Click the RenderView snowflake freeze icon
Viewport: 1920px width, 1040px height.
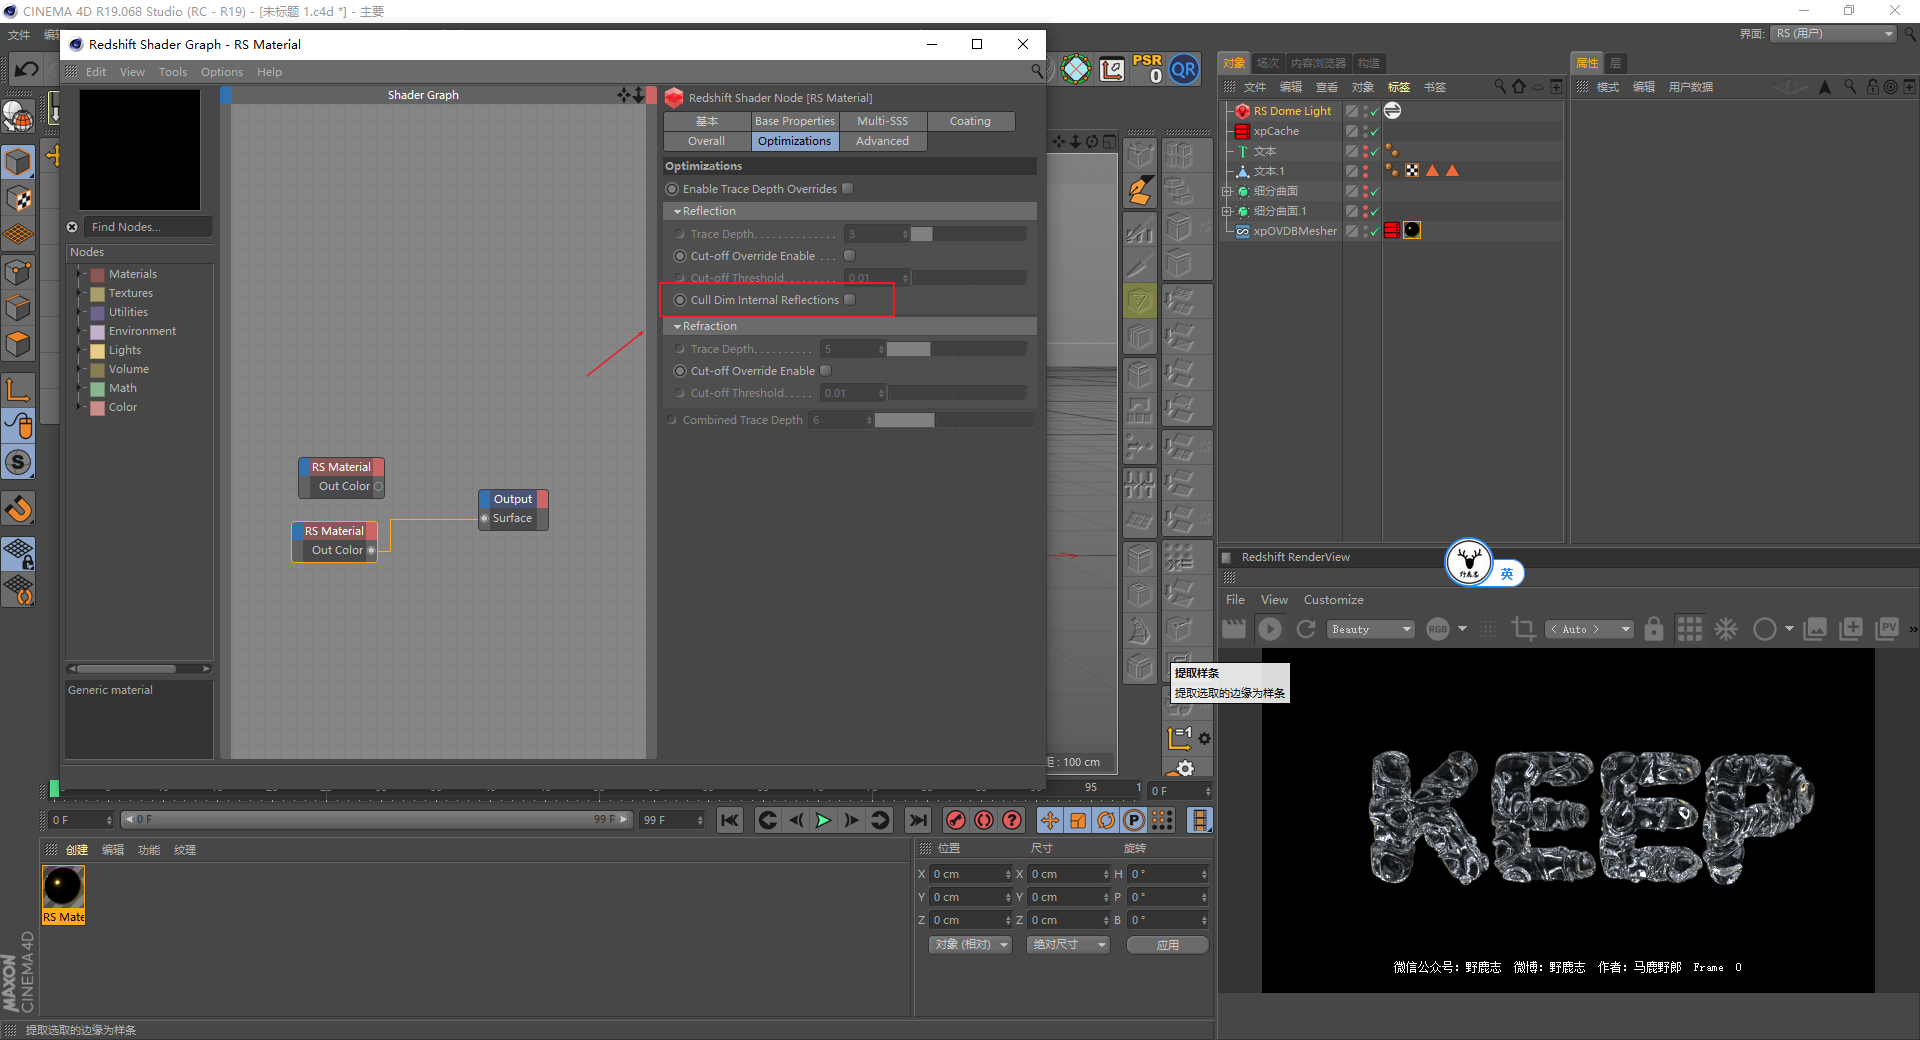coord(1726,629)
